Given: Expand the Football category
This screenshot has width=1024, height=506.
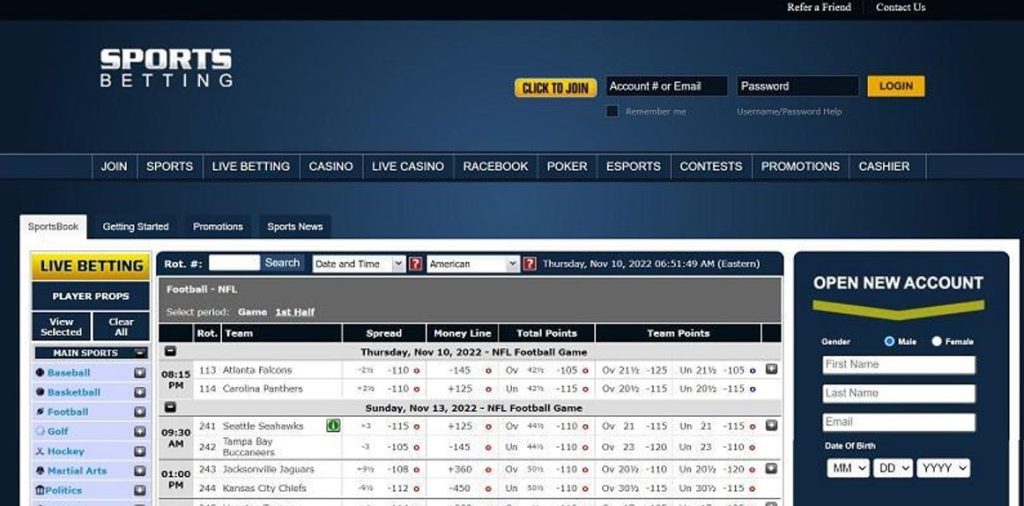Looking at the screenshot, I should coord(140,412).
